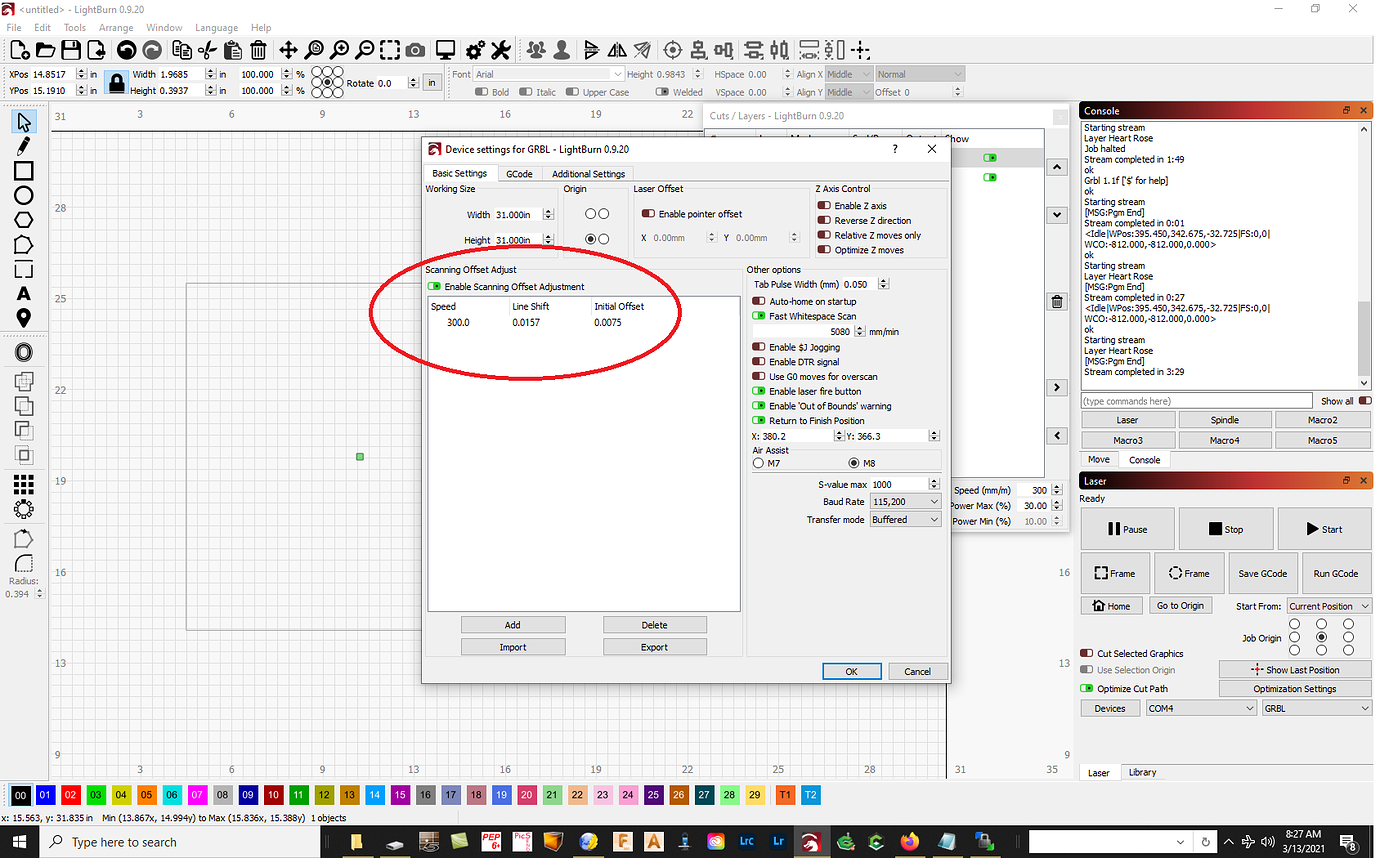Click the Frame button in Laser panel
Image resolution: width=1380 pixels, height=858 pixels.
tap(1115, 573)
